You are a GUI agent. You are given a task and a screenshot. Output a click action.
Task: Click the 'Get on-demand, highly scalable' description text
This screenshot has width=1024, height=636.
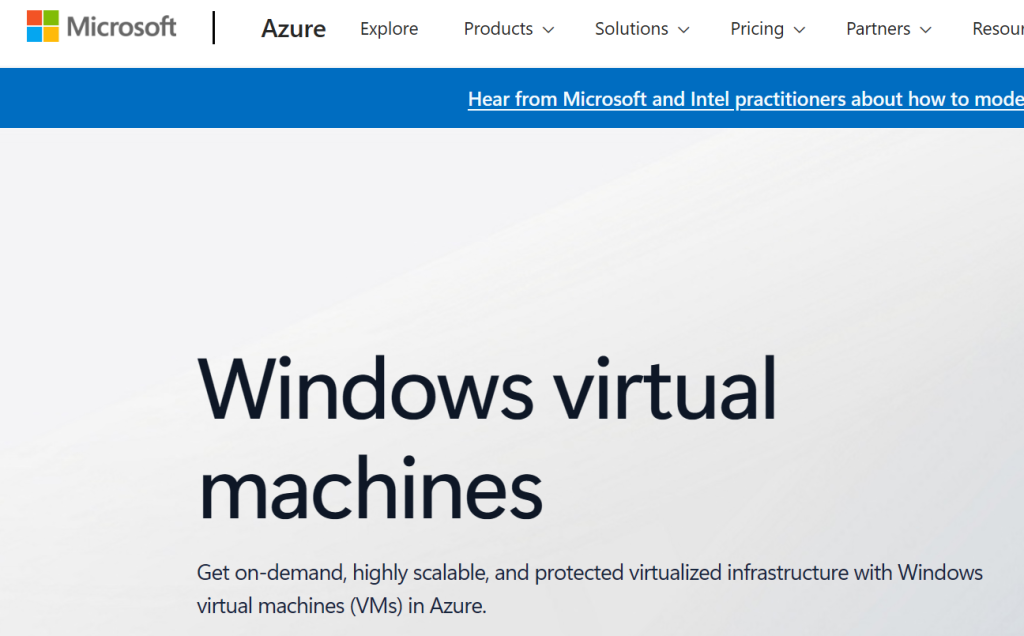point(590,589)
